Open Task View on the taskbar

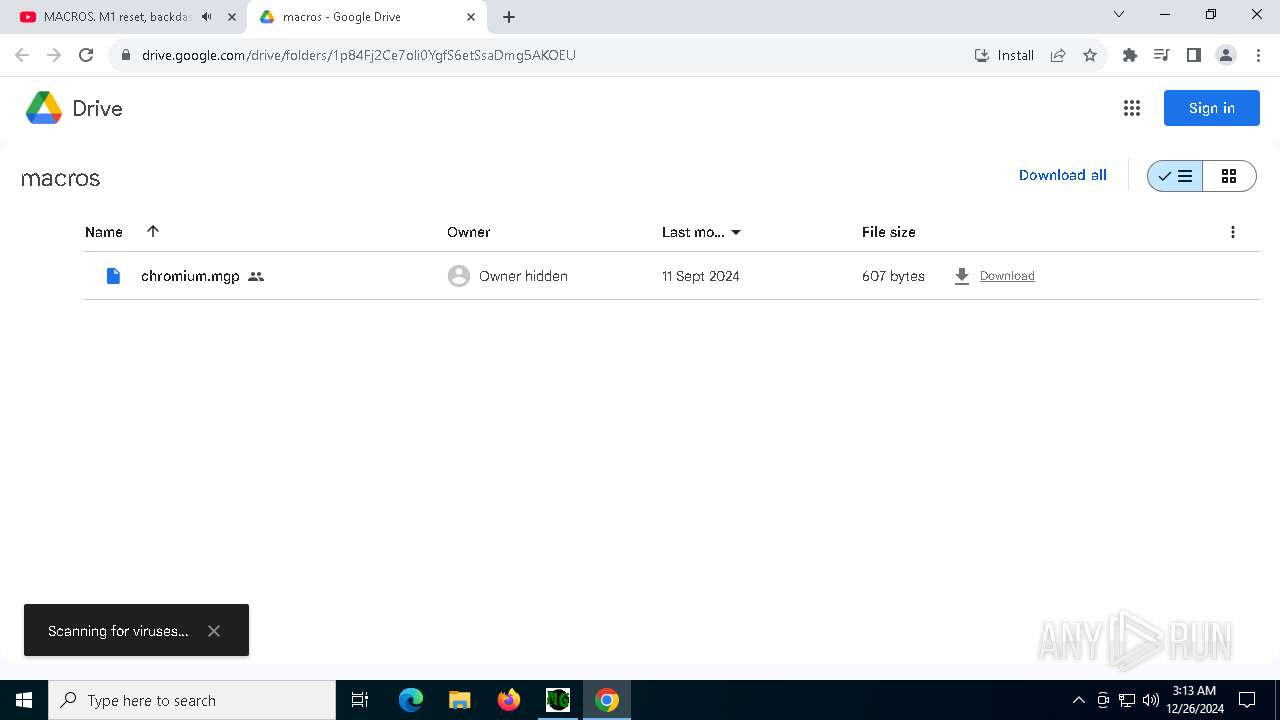tap(360, 700)
